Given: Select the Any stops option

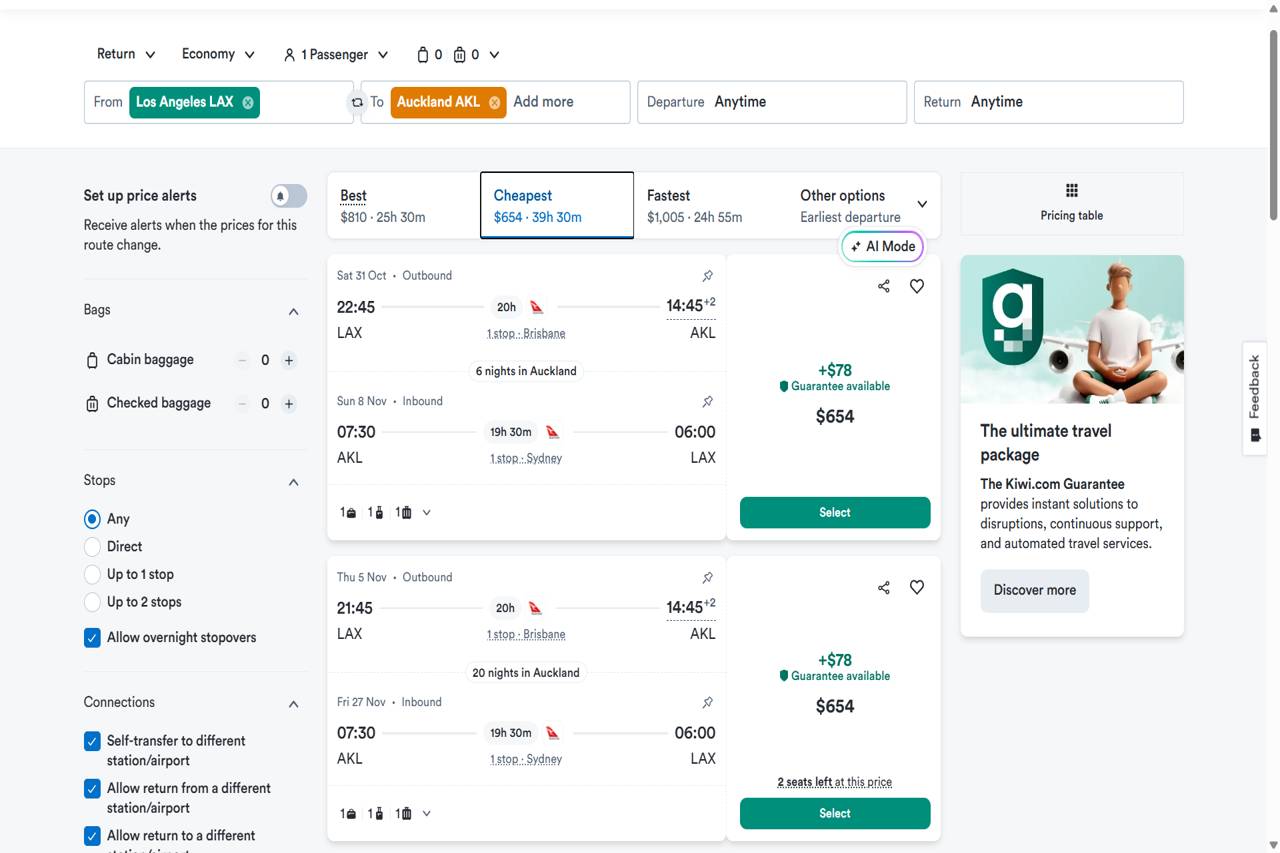Looking at the screenshot, I should point(92,519).
